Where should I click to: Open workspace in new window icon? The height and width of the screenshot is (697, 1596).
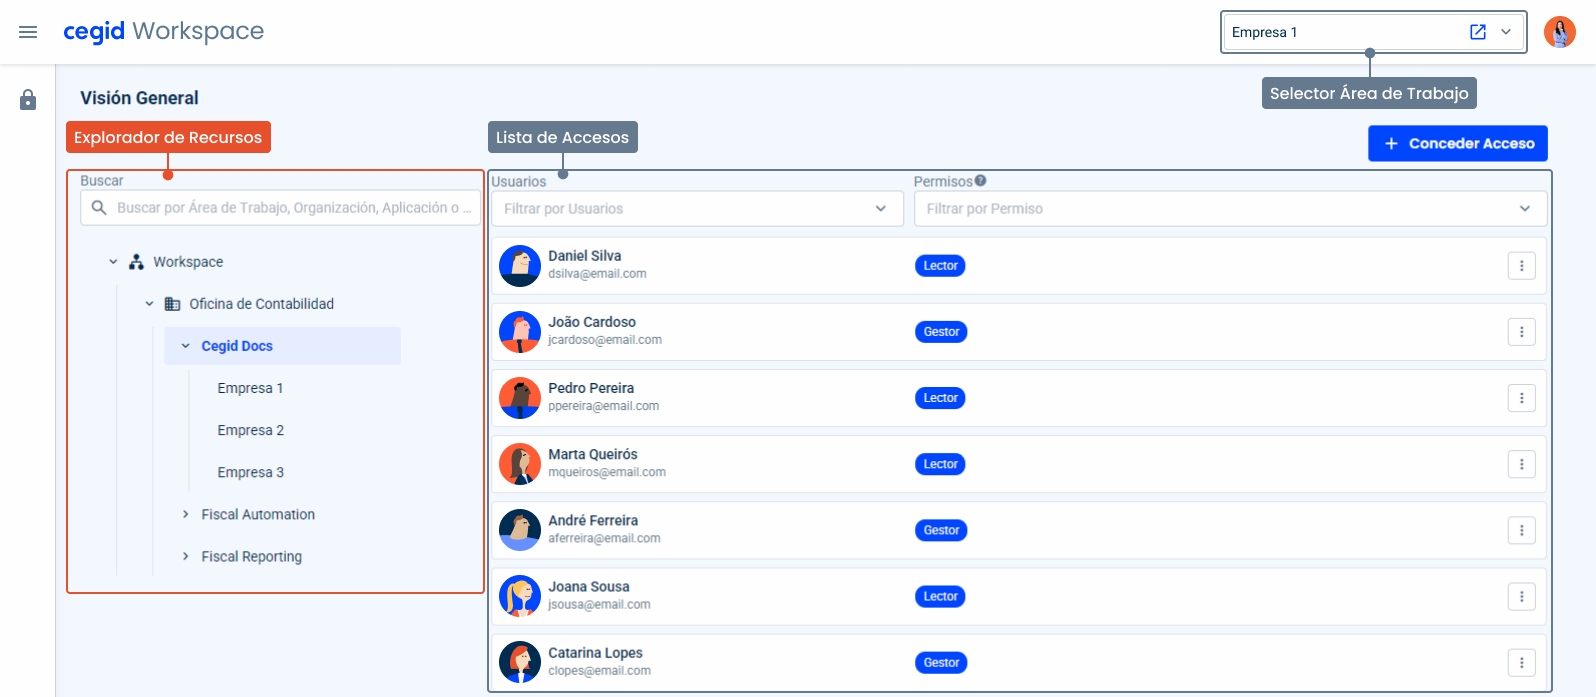pos(1477,32)
